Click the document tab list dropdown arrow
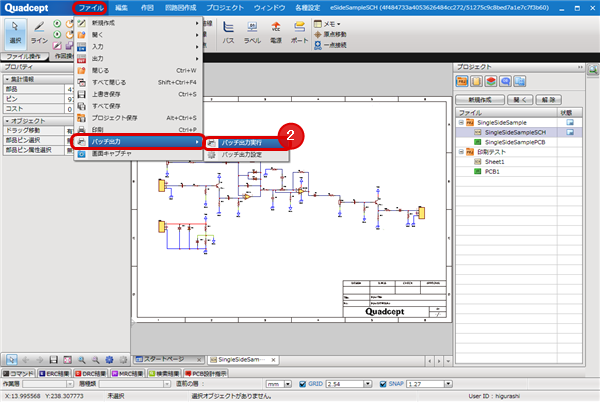Image resolution: width=600 pixels, height=402 pixels. click(448, 361)
